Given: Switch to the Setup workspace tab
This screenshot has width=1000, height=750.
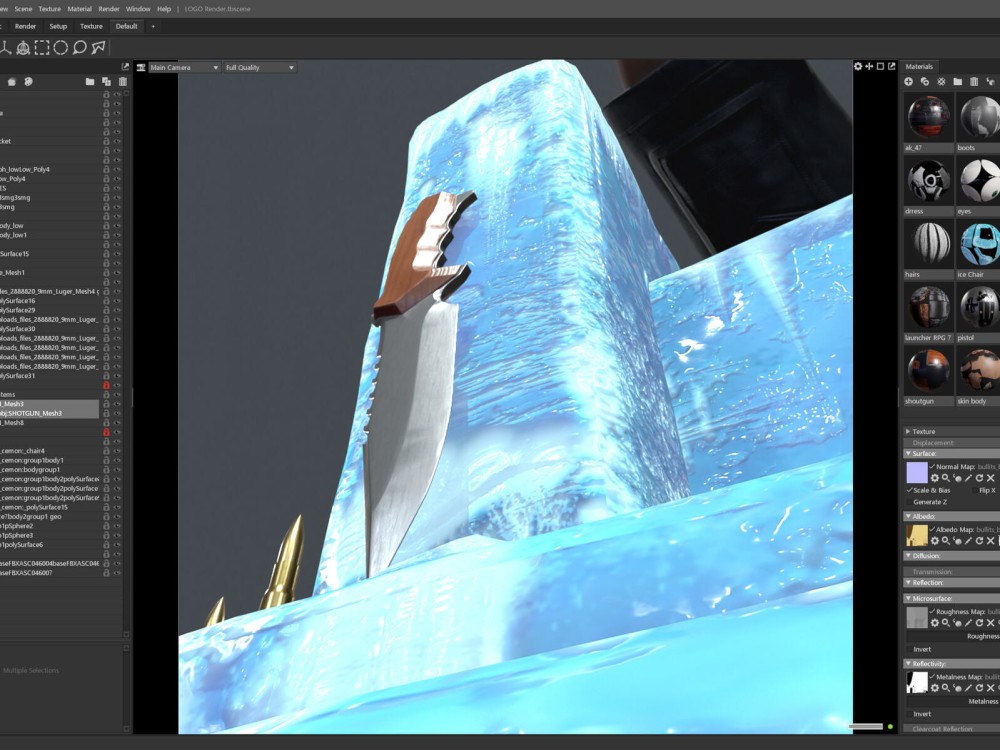Looking at the screenshot, I should [58, 26].
